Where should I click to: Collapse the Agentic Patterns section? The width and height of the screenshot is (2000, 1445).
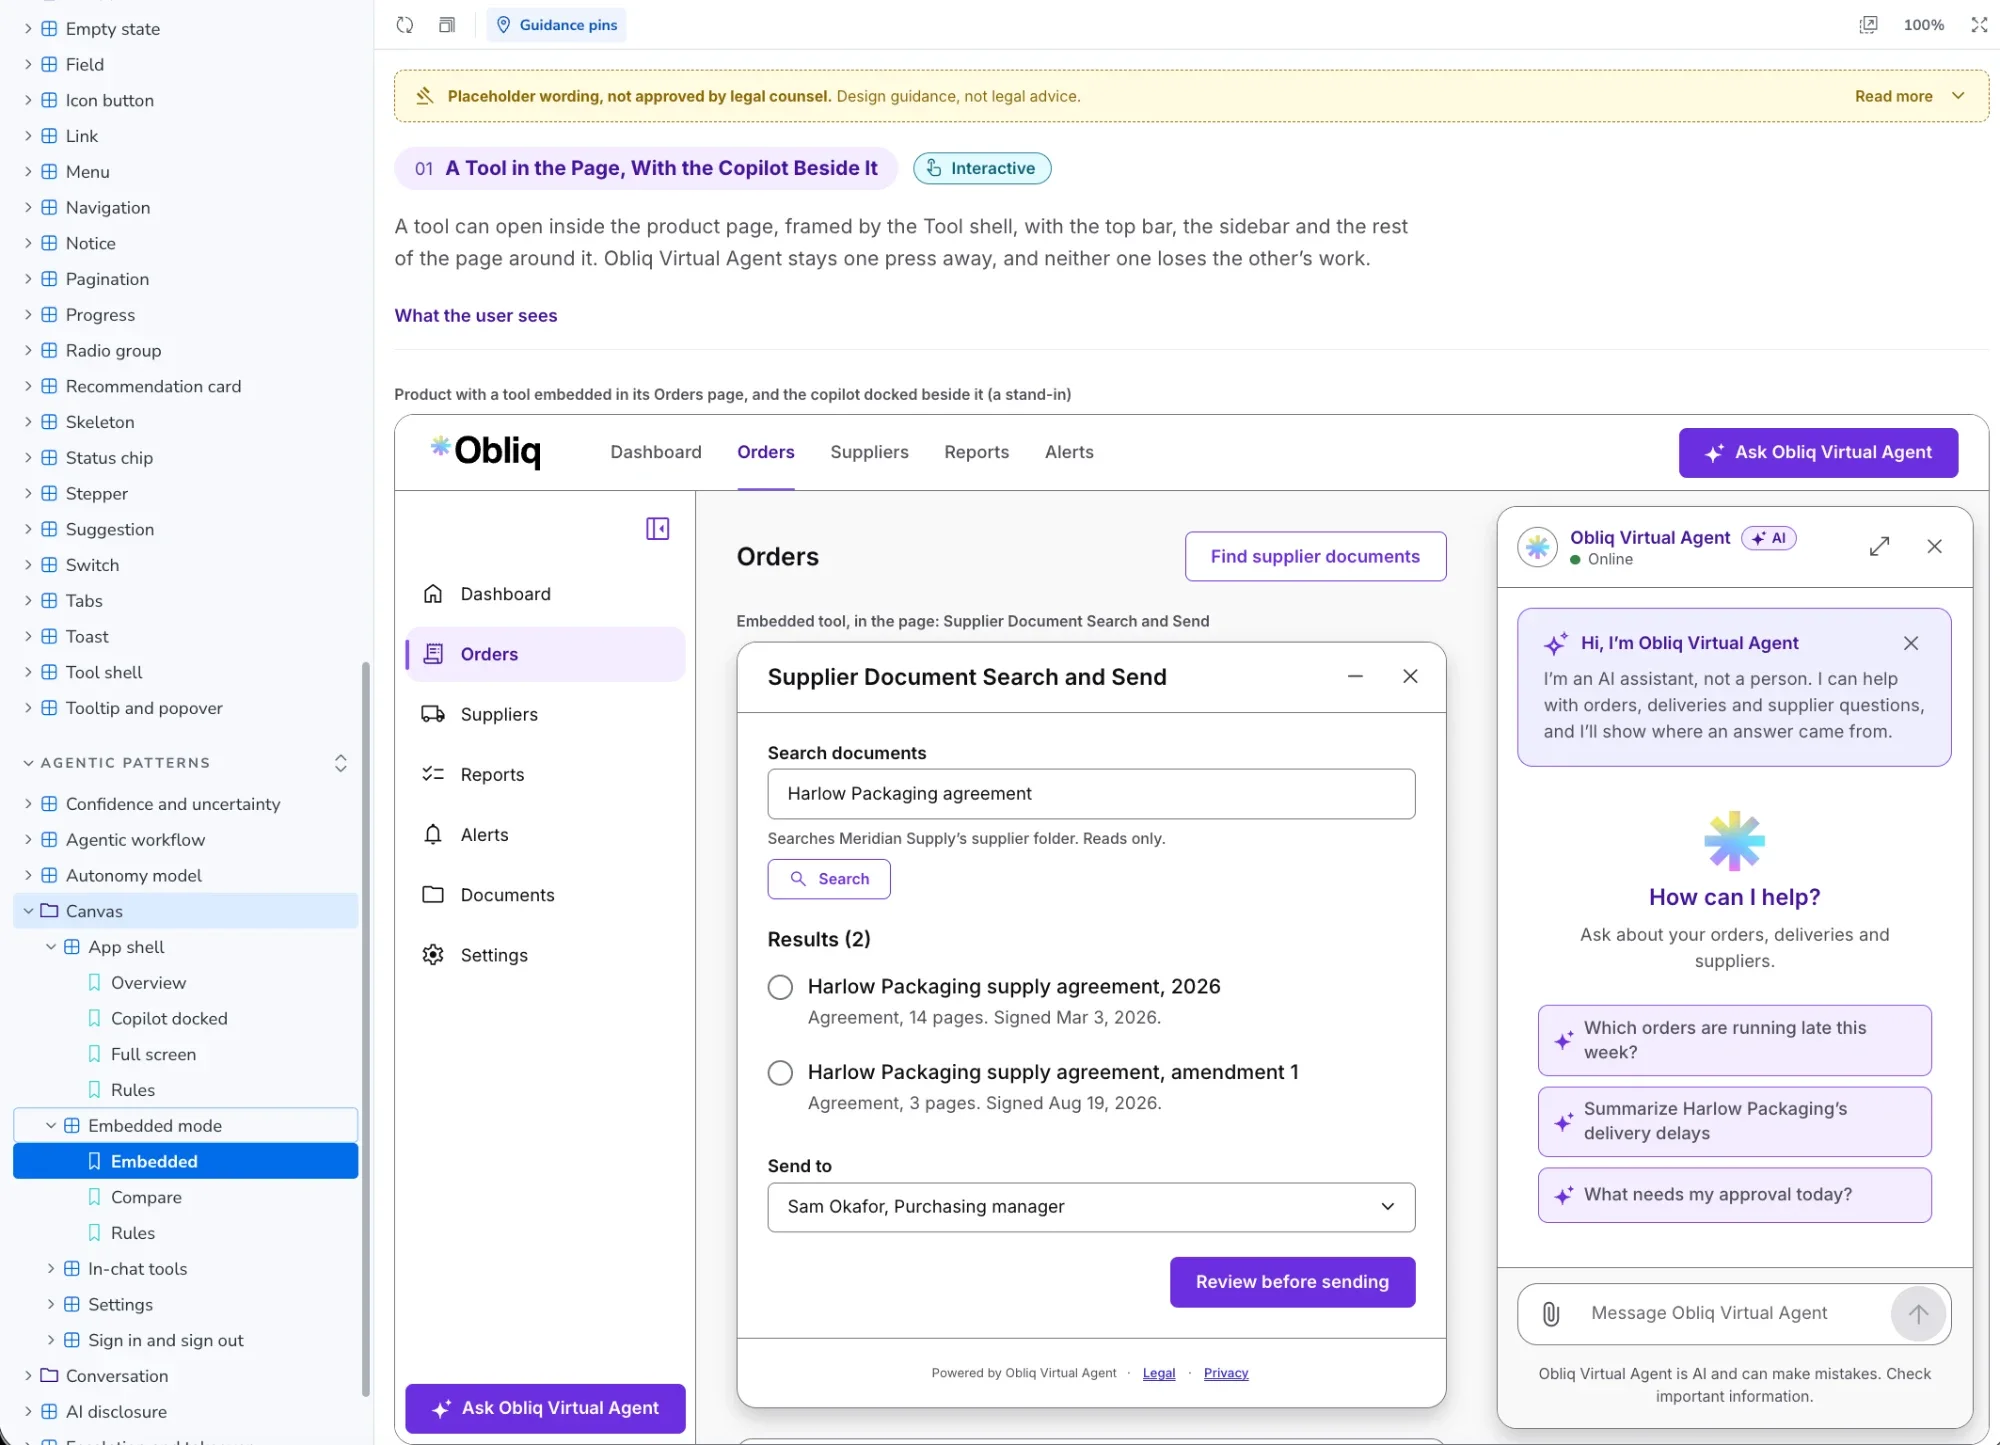click(x=28, y=763)
